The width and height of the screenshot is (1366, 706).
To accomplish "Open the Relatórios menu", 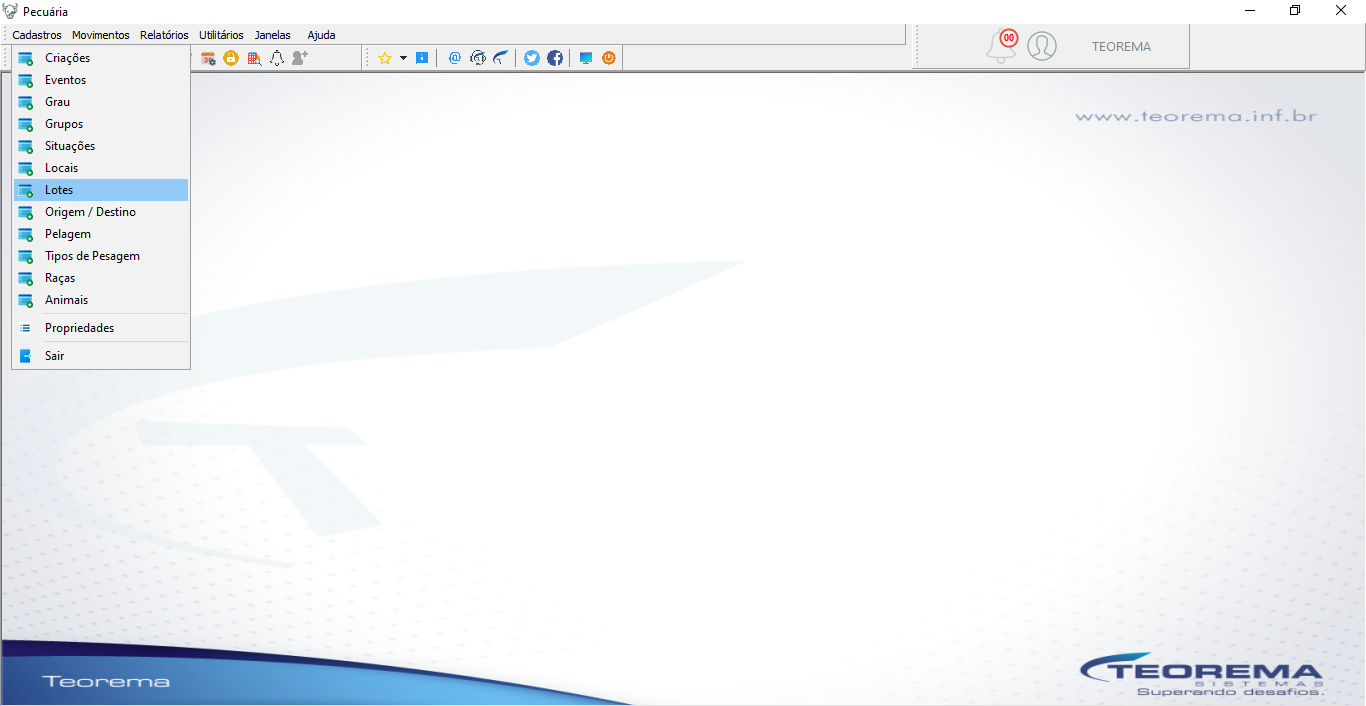I will pos(164,35).
